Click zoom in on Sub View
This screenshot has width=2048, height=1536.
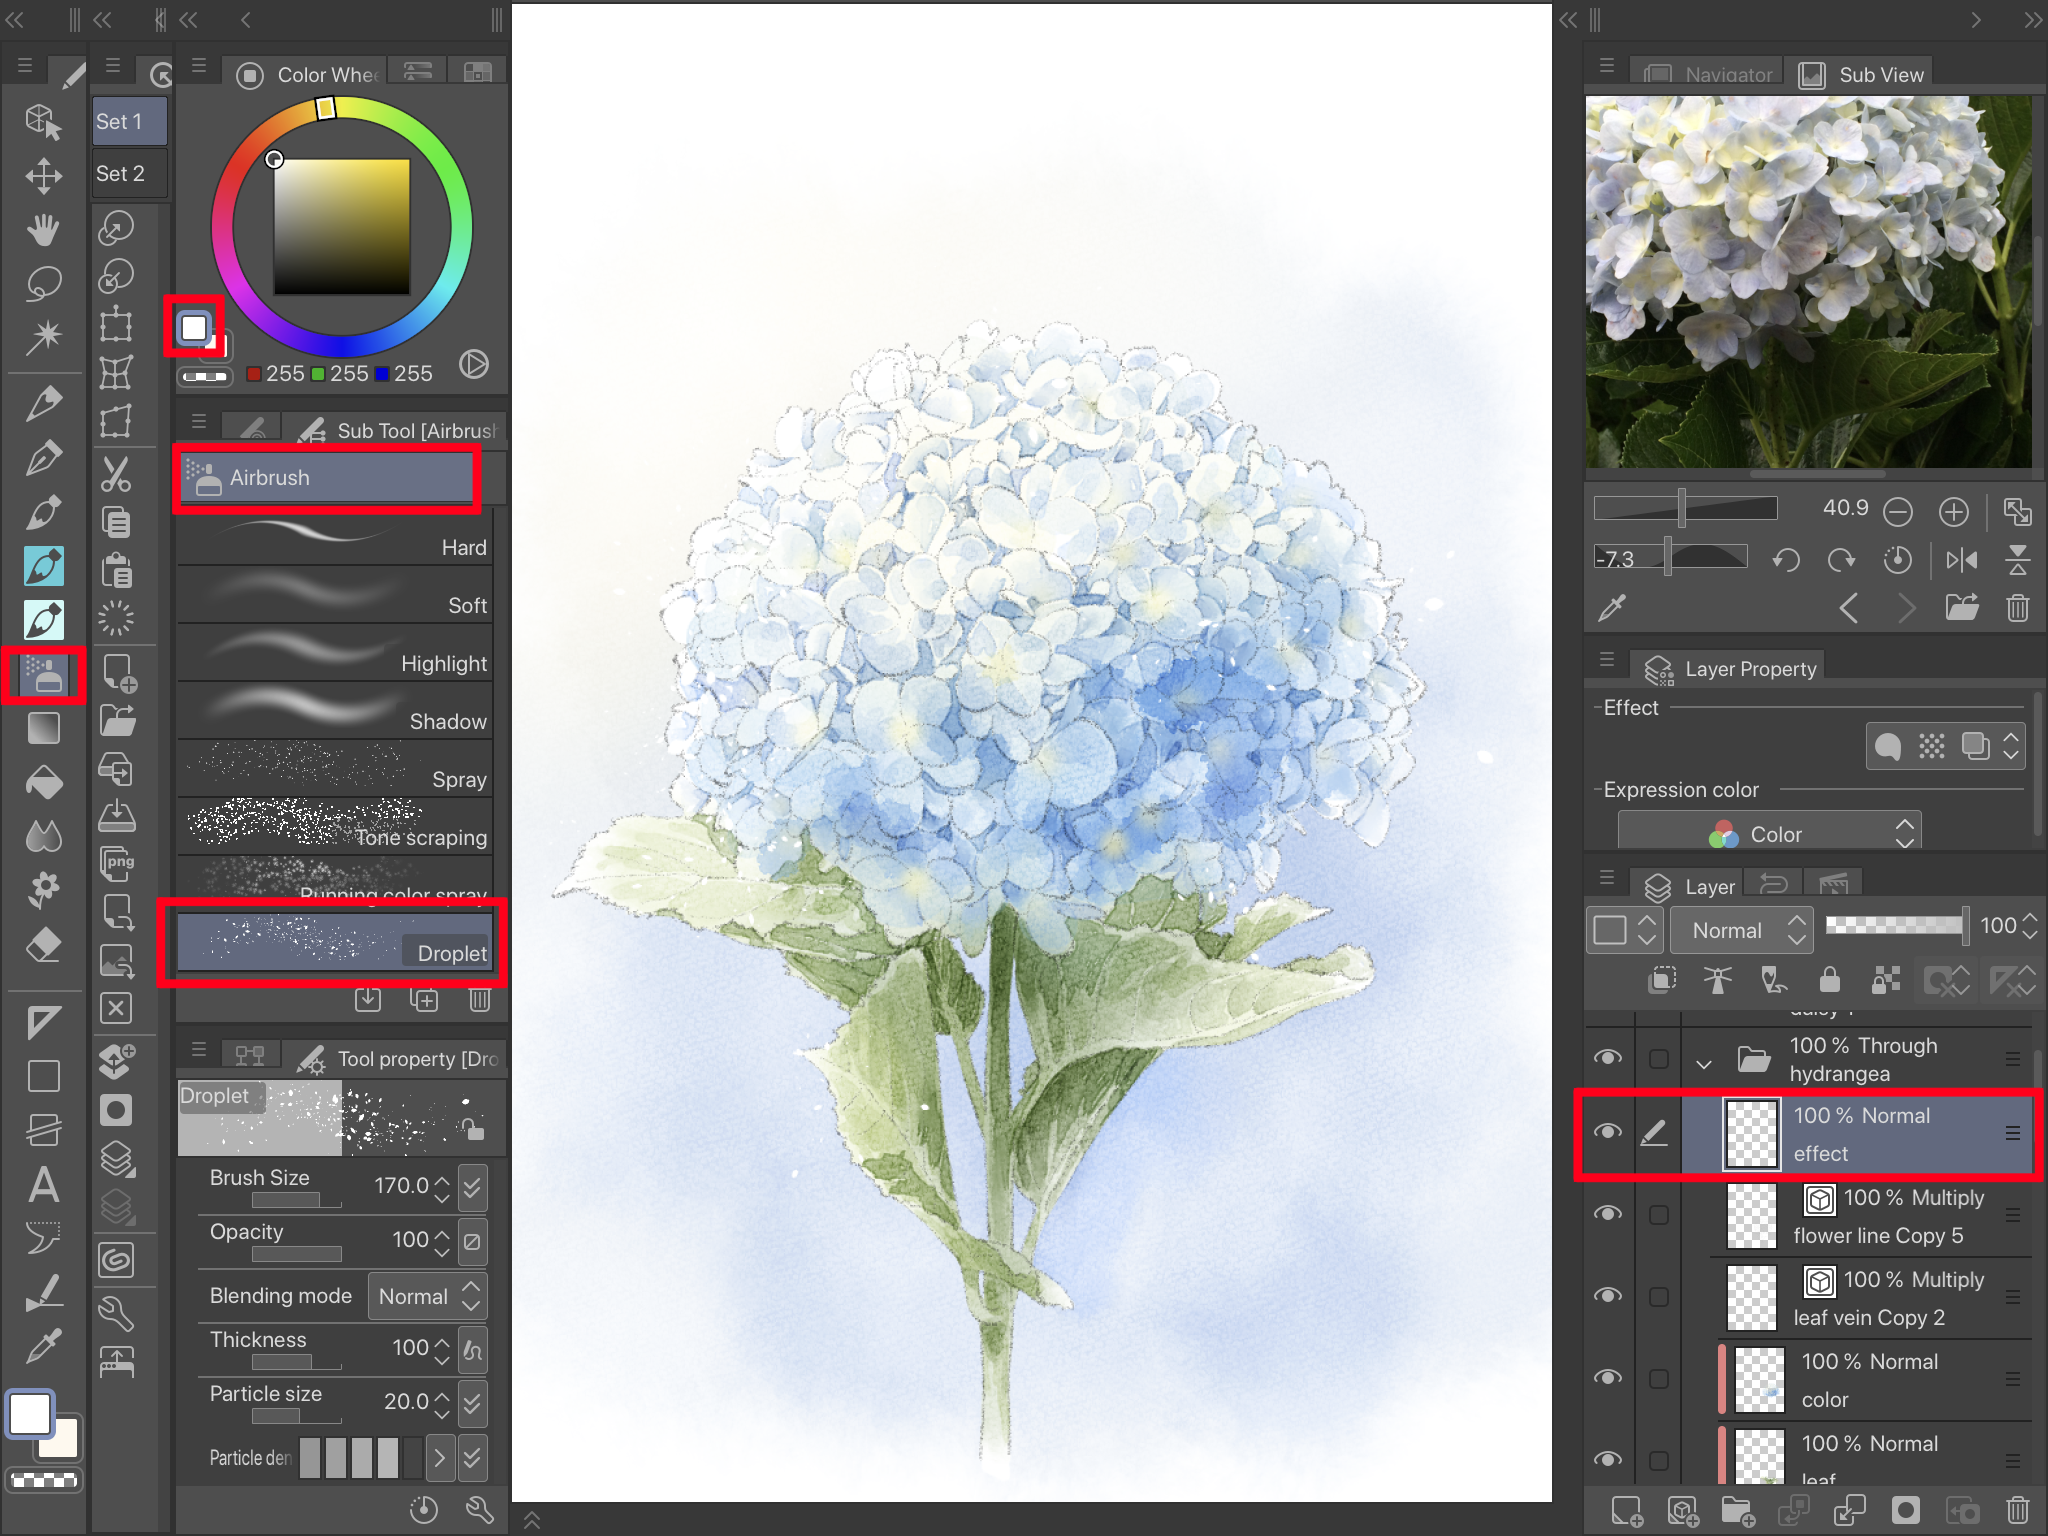click(x=1953, y=512)
